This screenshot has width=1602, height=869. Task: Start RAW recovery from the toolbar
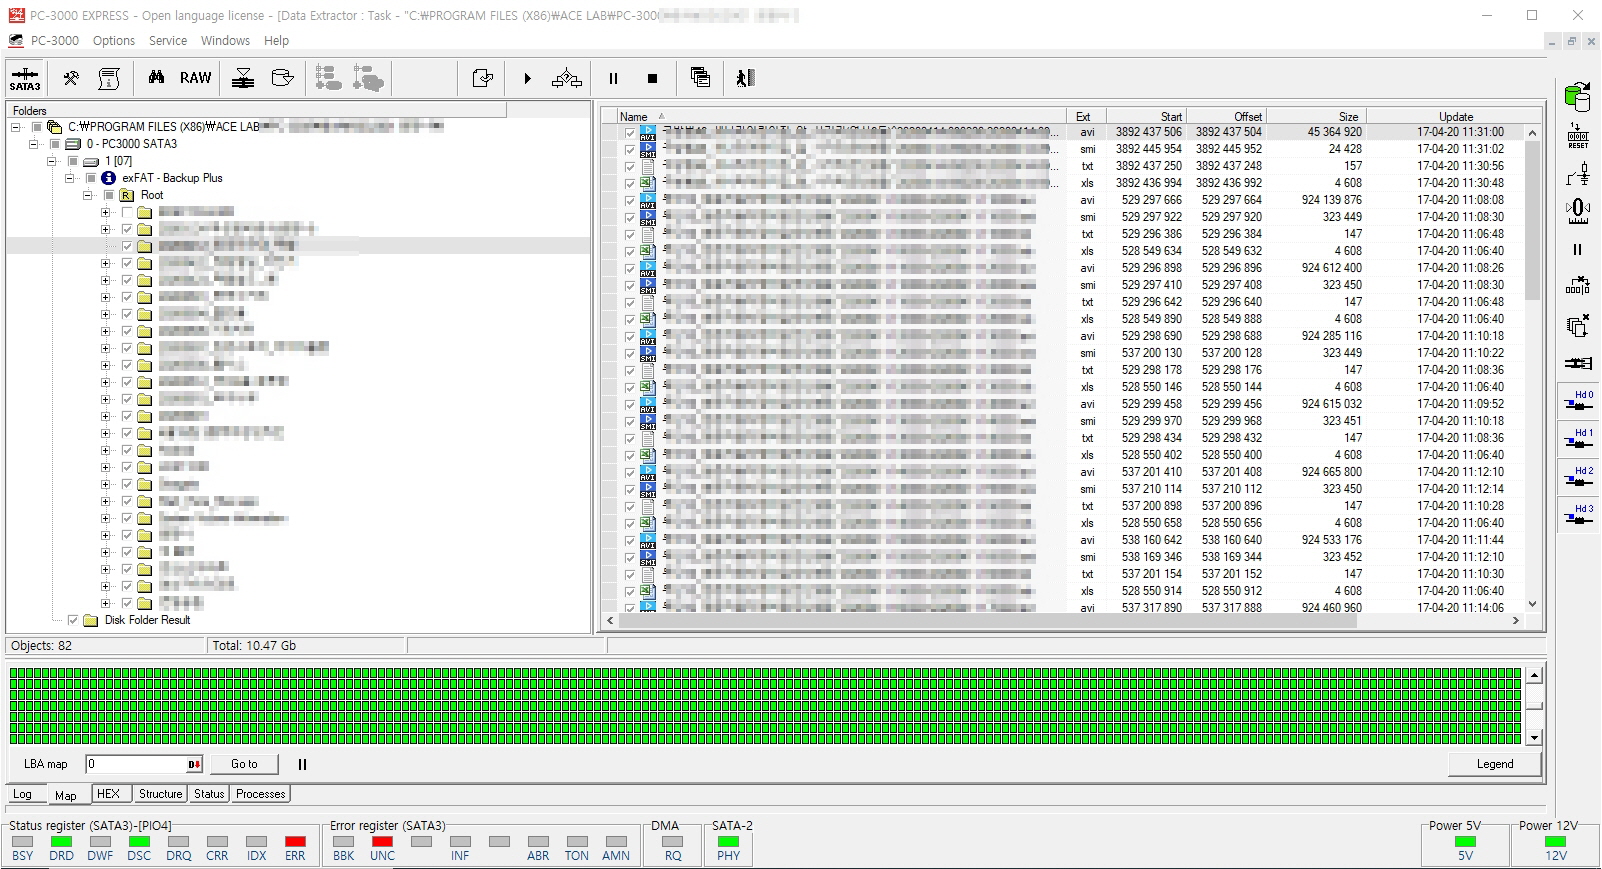(x=195, y=78)
